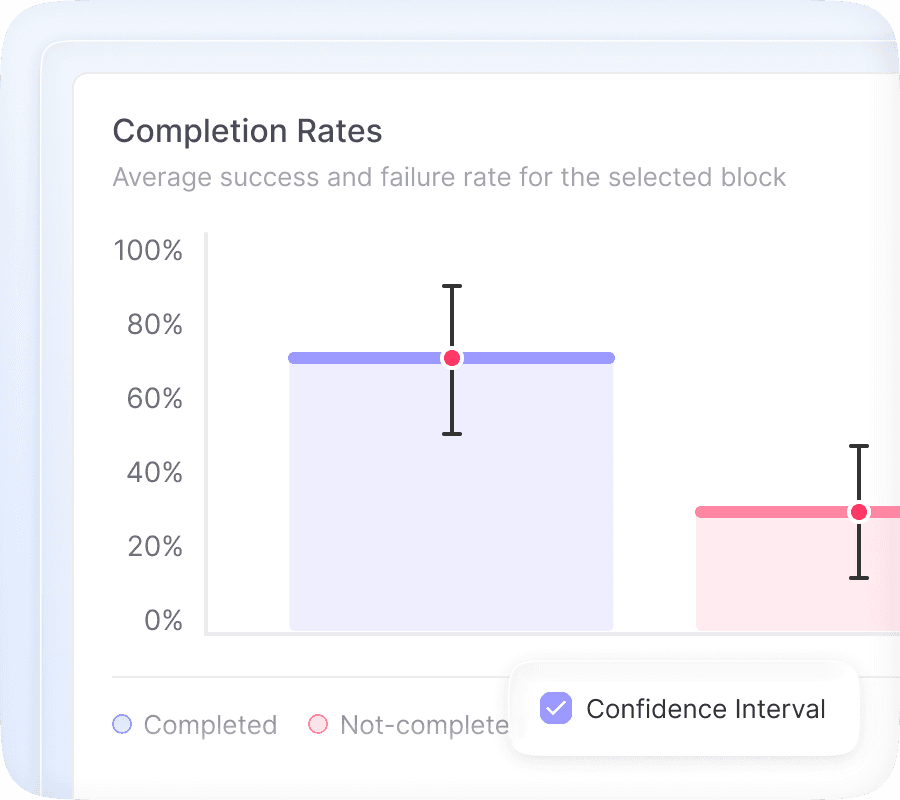This screenshot has width=900, height=800.
Task: Click the Completed legend color circle
Action: 122,725
